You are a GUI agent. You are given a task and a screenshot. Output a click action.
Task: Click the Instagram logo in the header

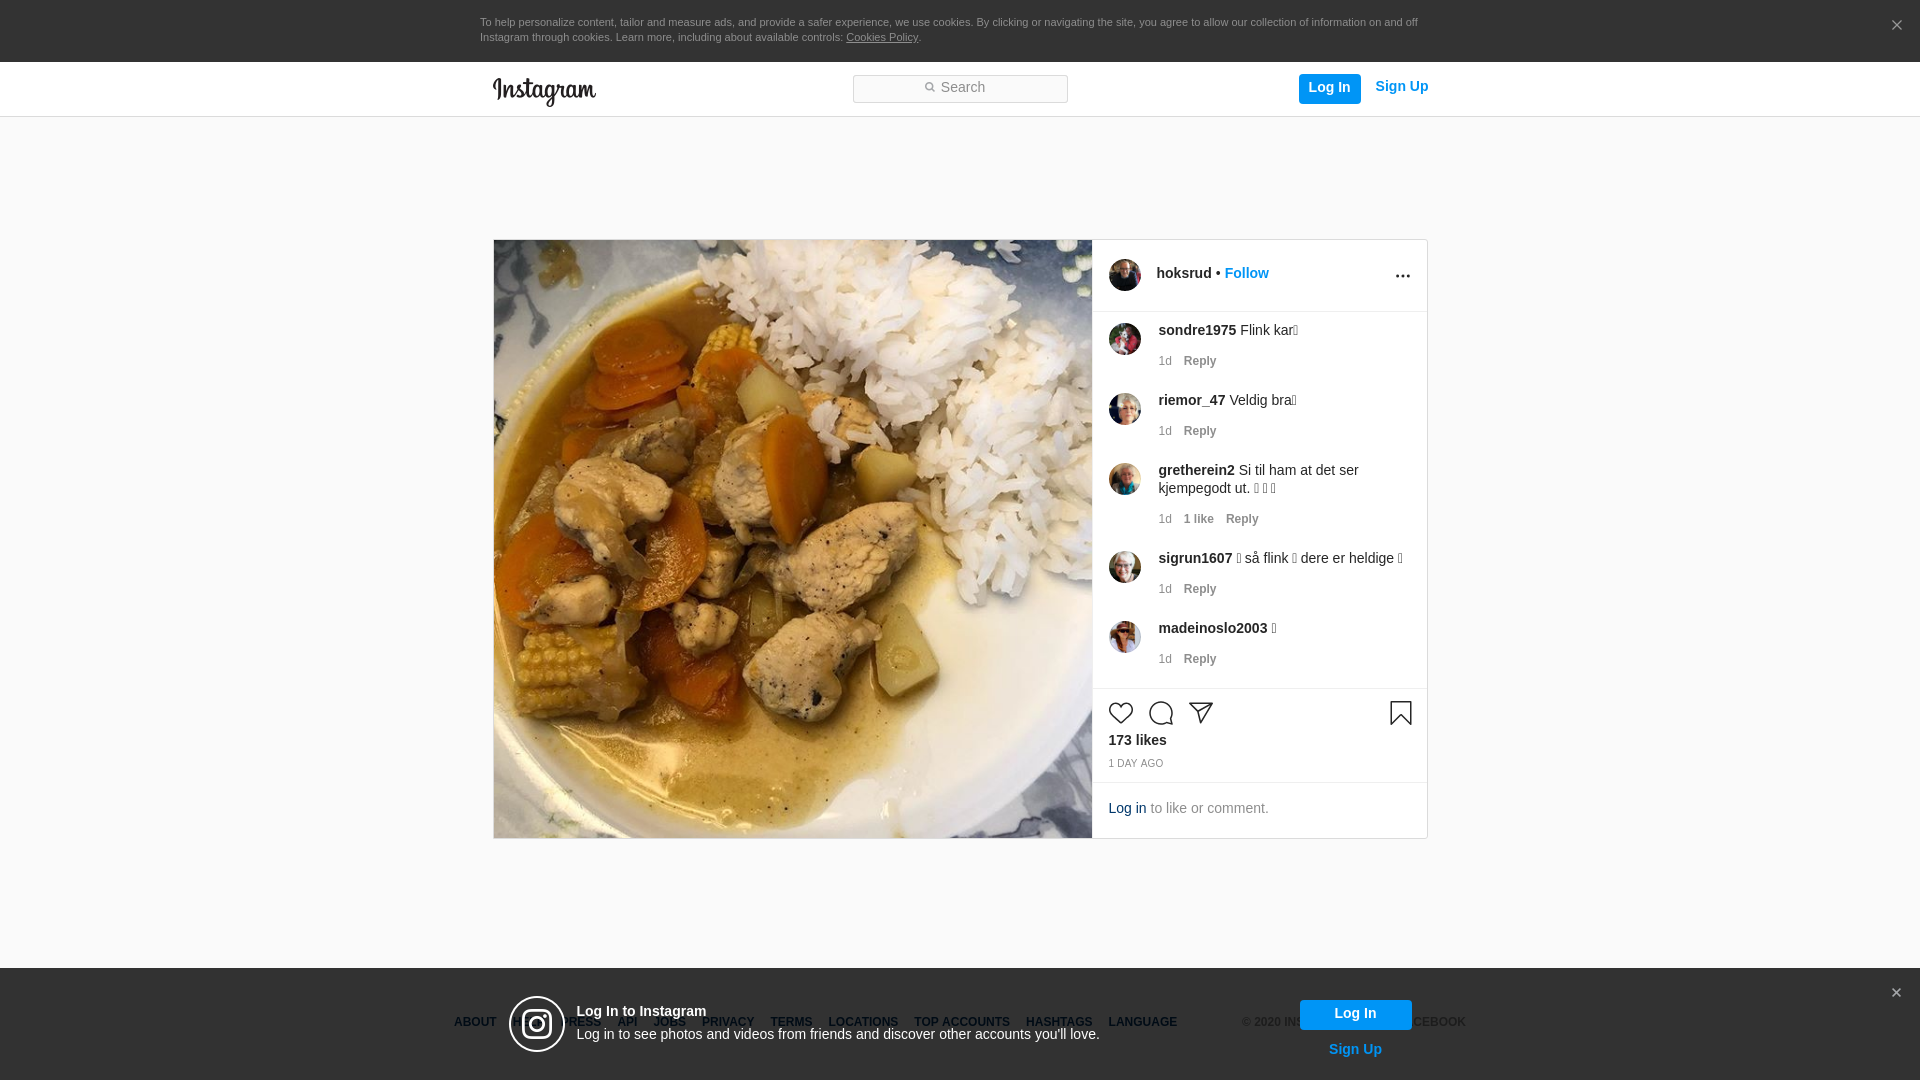click(544, 92)
